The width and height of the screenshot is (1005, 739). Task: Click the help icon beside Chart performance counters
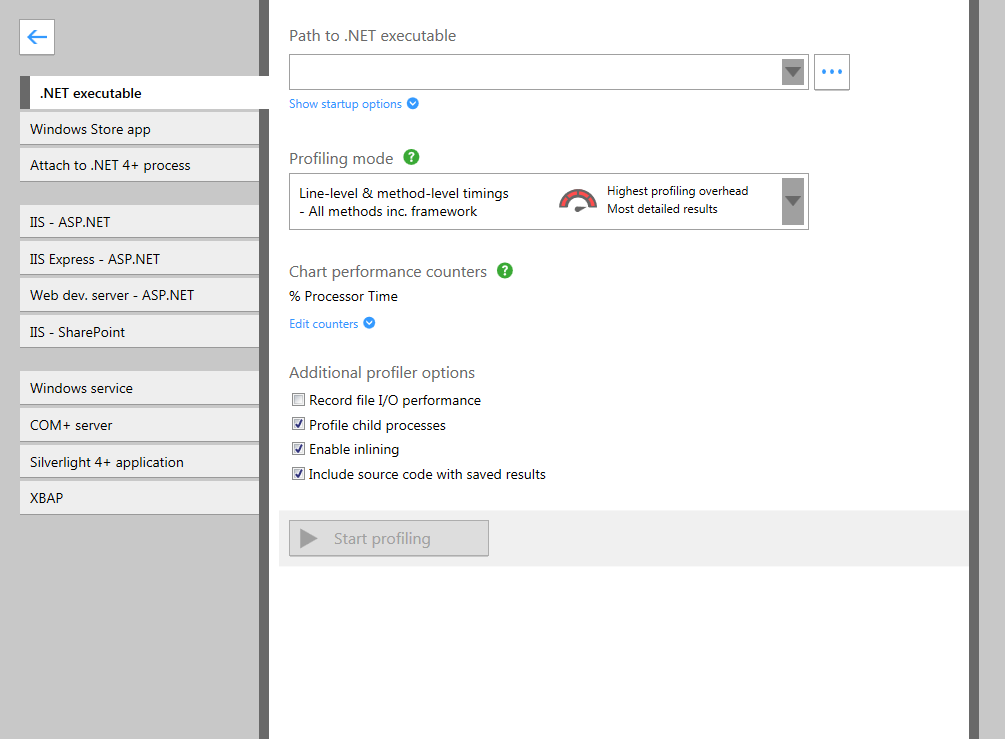point(504,270)
